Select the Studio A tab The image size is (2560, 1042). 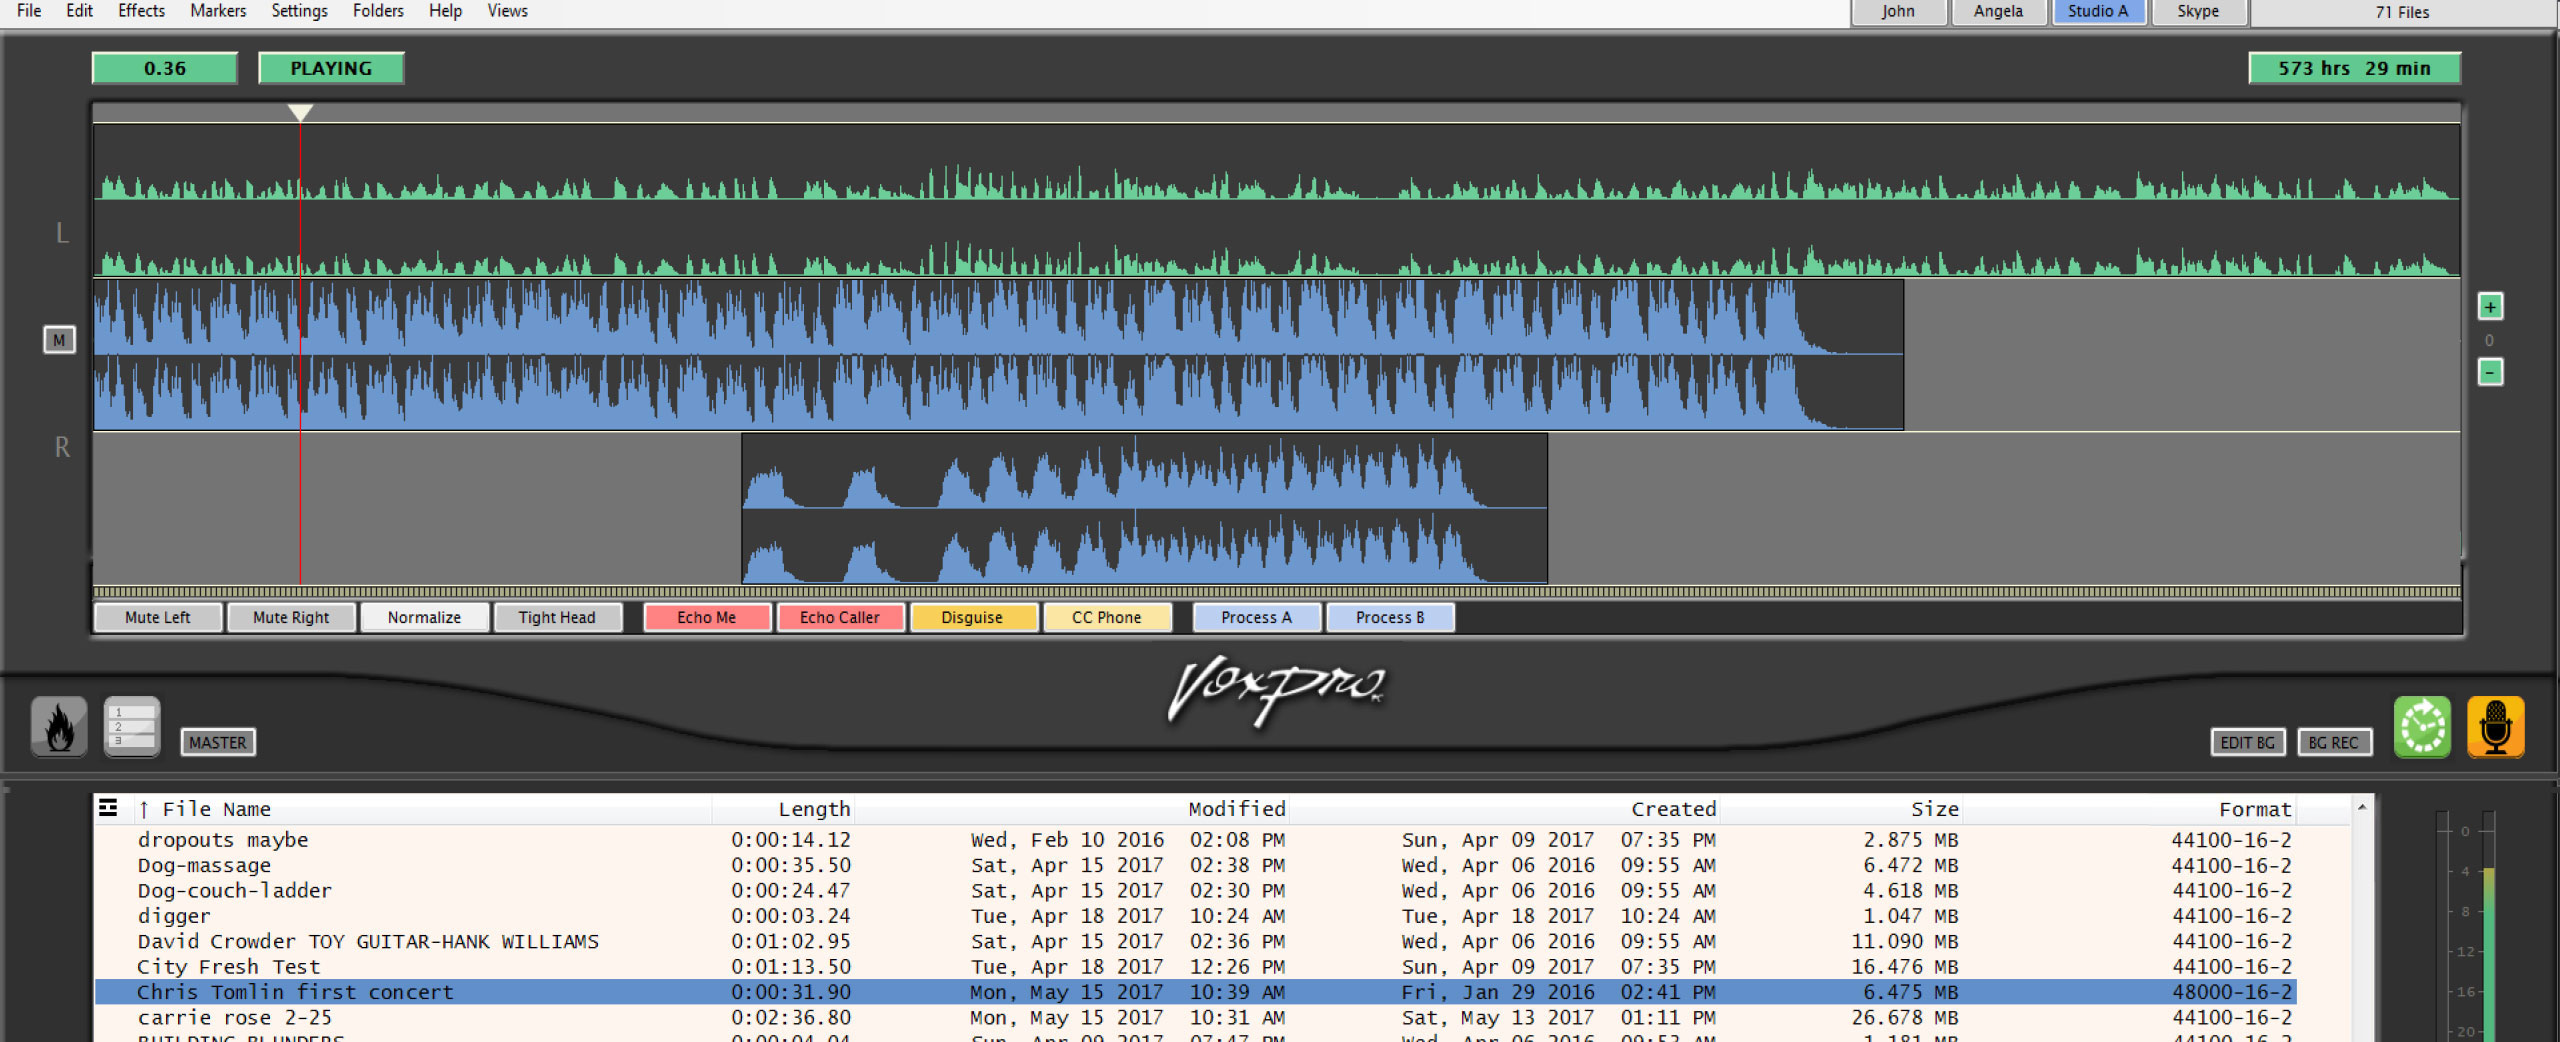coord(2098,12)
